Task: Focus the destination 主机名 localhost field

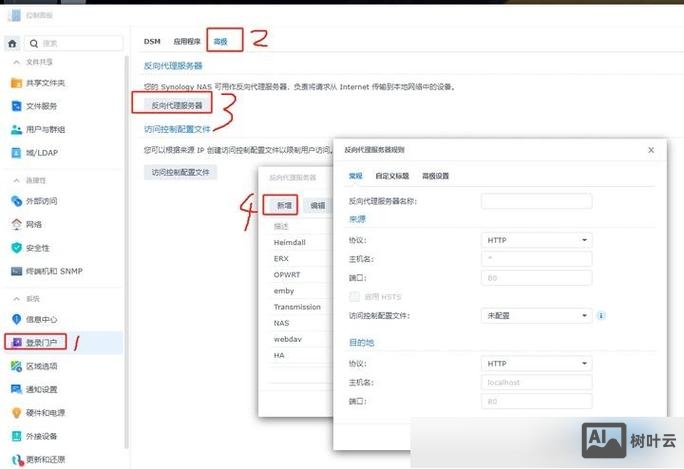Action: (537, 382)
